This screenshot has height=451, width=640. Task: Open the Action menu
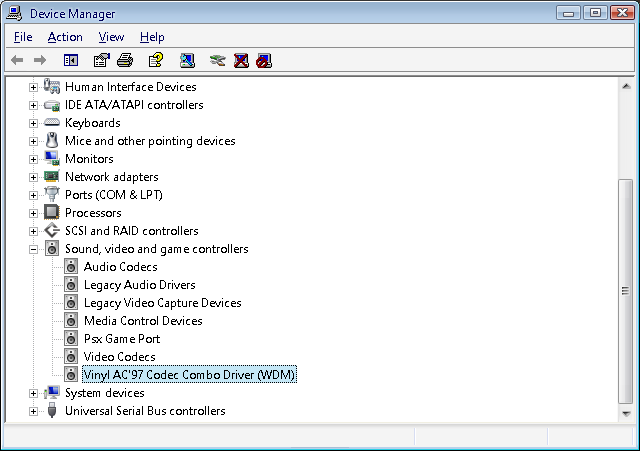(65, 37)
